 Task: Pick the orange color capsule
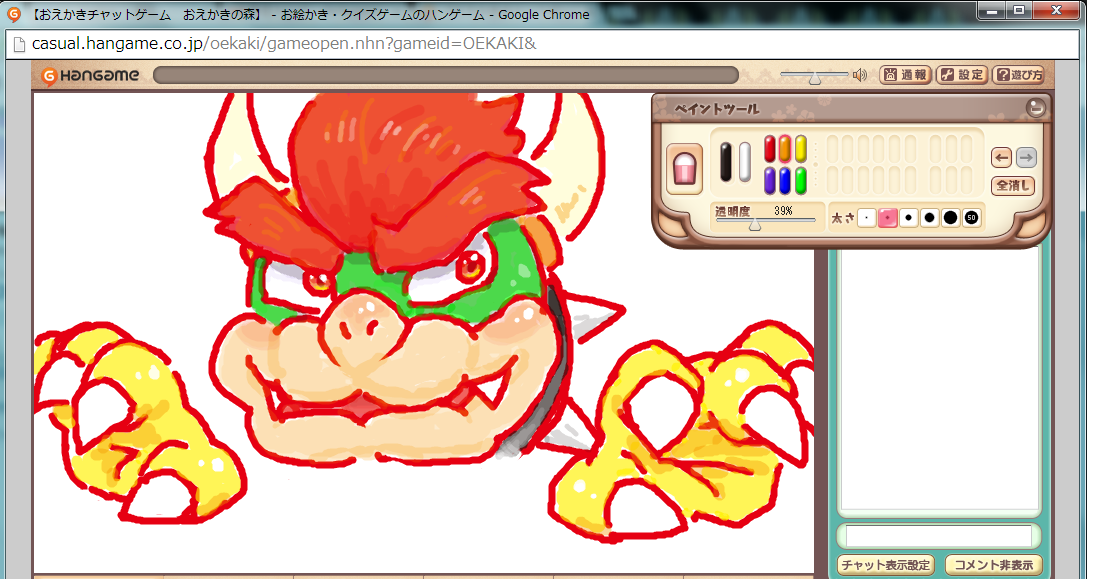785,149
